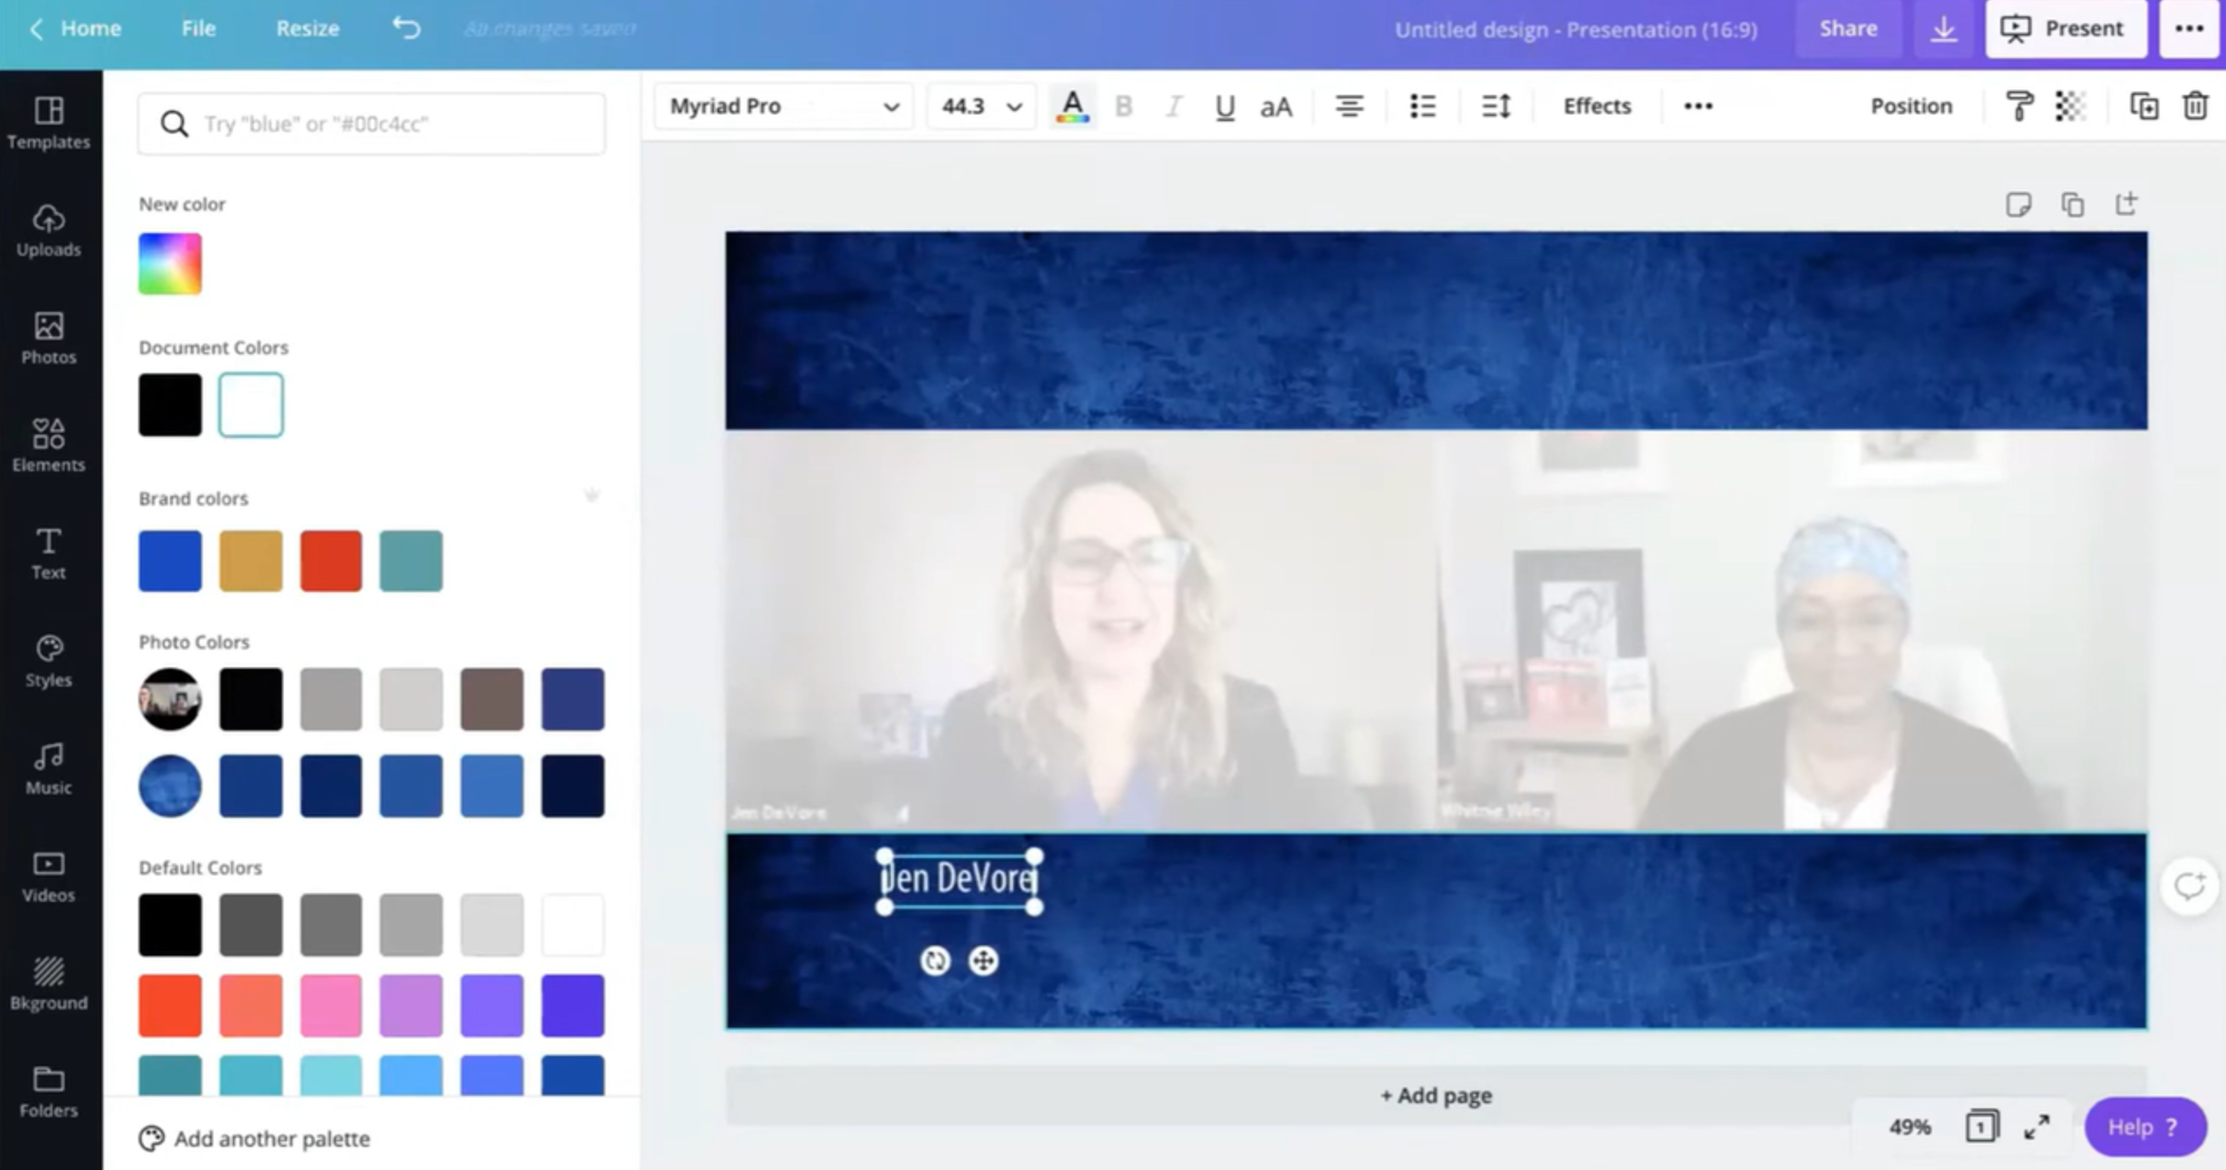
Task: Click Add another palette
Action: click(255, 1139)
